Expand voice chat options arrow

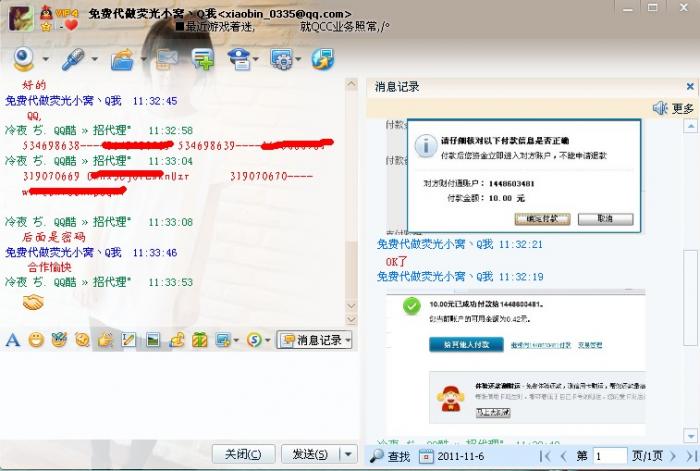[94, 59]
